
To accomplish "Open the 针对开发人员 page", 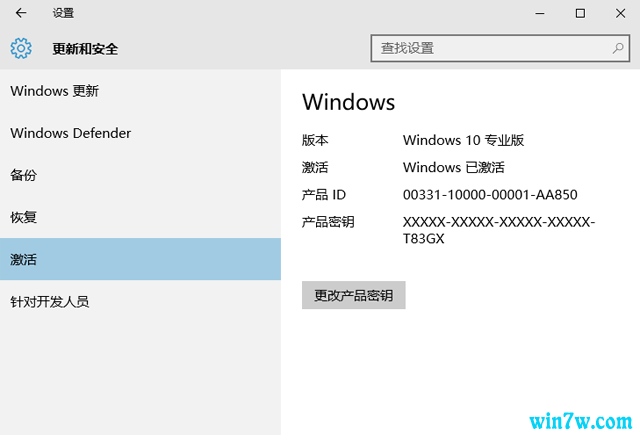I will (50, 301).
